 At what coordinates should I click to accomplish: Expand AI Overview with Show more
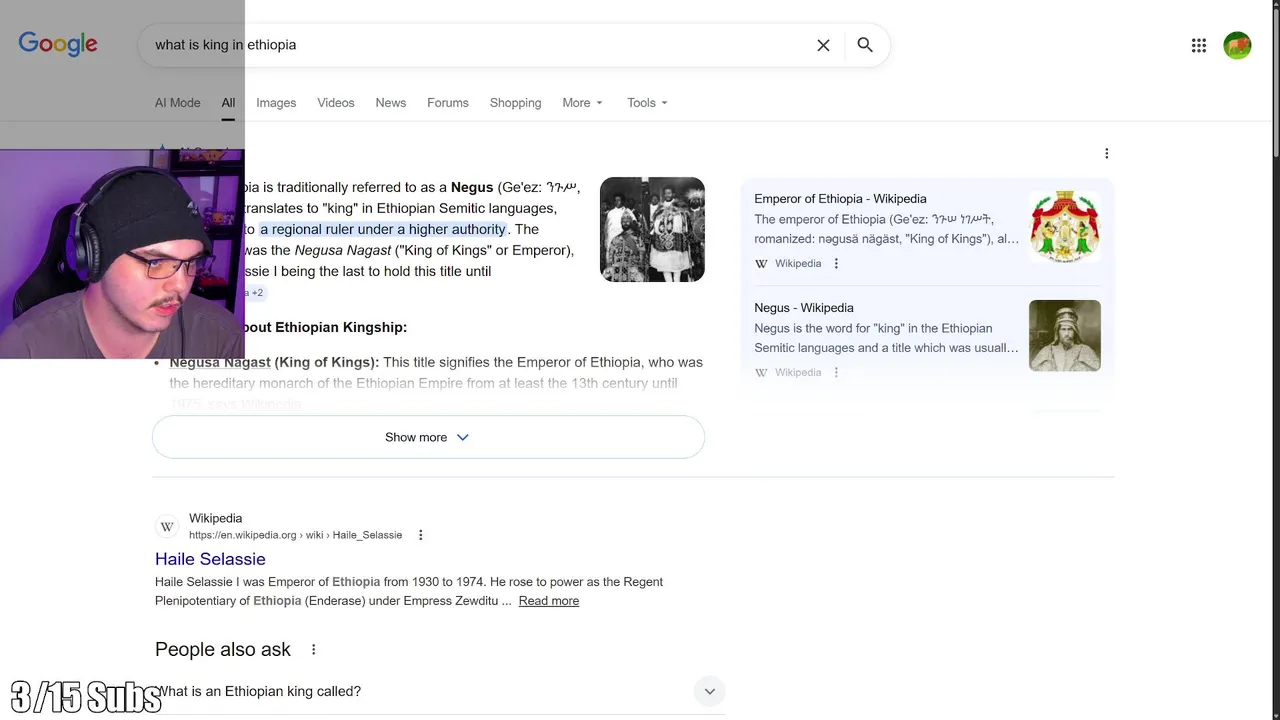[428, 437]
